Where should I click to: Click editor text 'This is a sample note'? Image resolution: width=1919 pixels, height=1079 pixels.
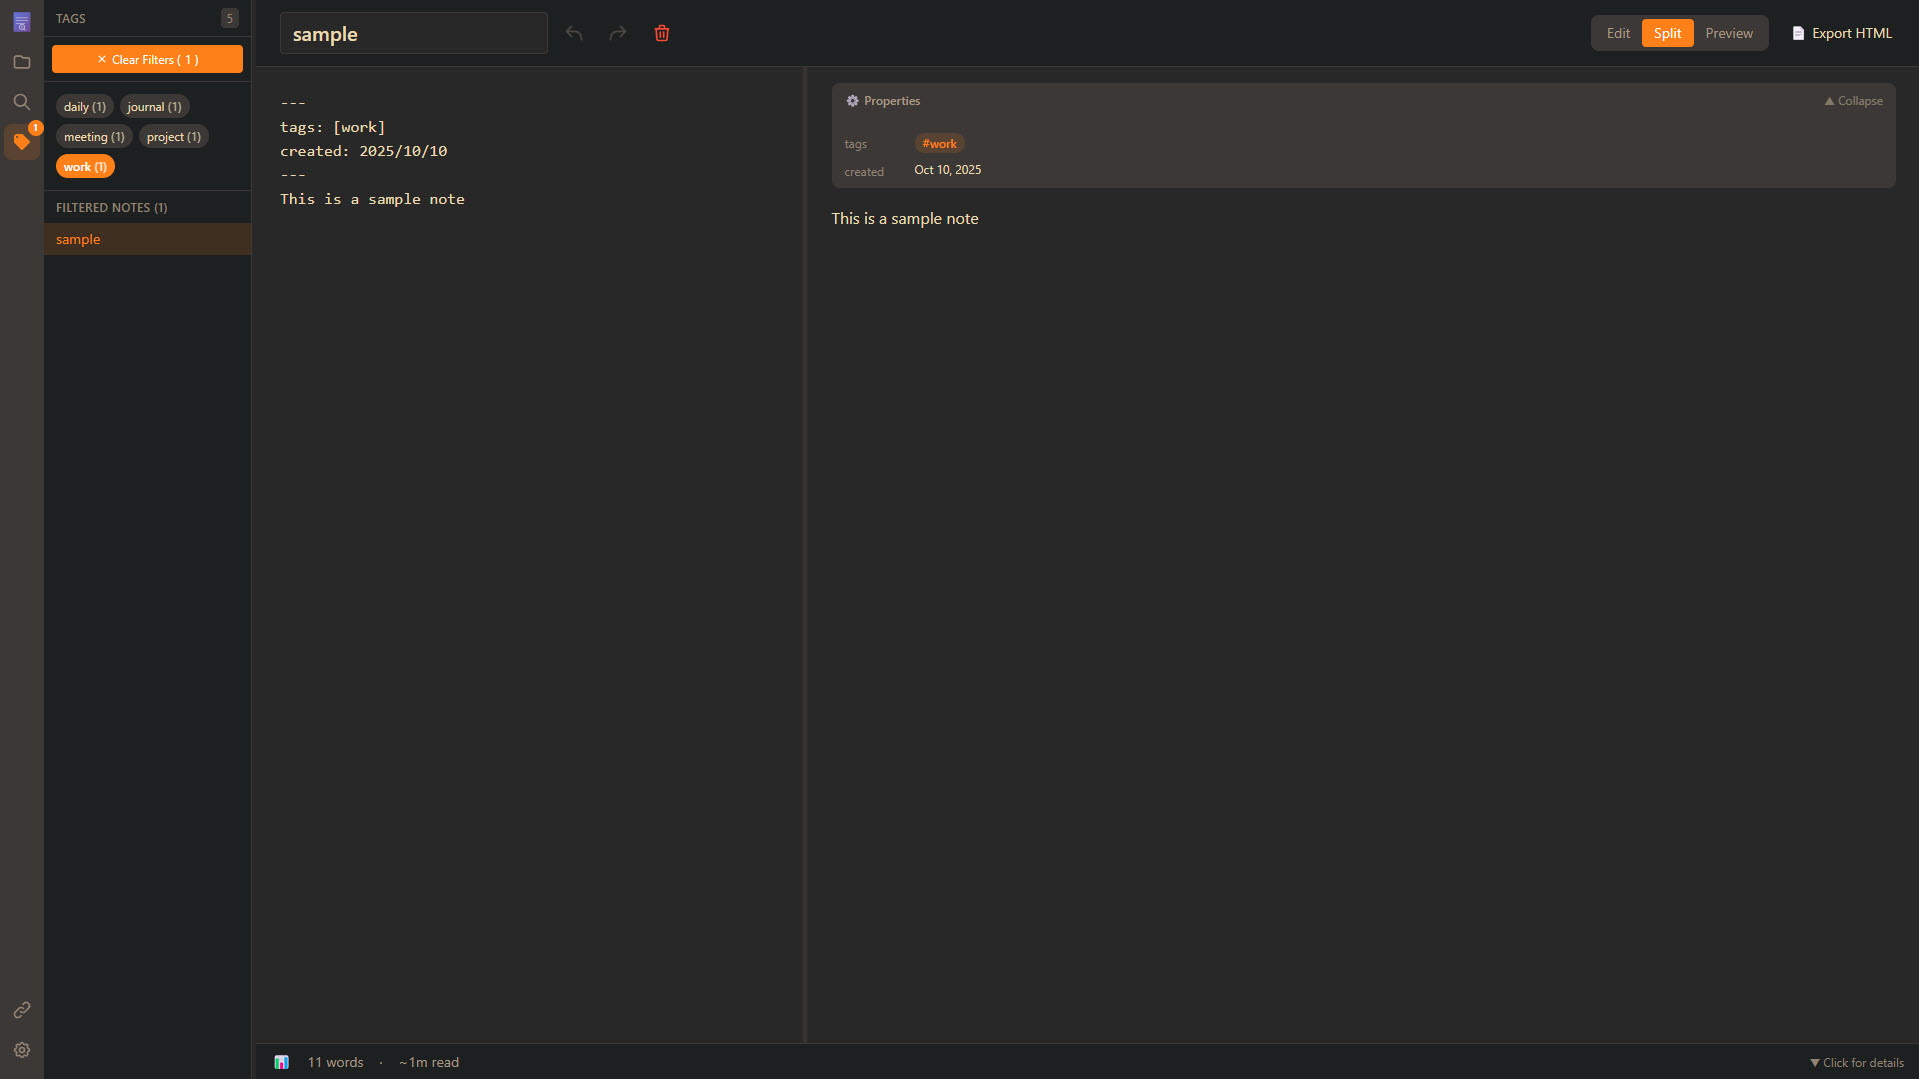[x=372, y=199]
